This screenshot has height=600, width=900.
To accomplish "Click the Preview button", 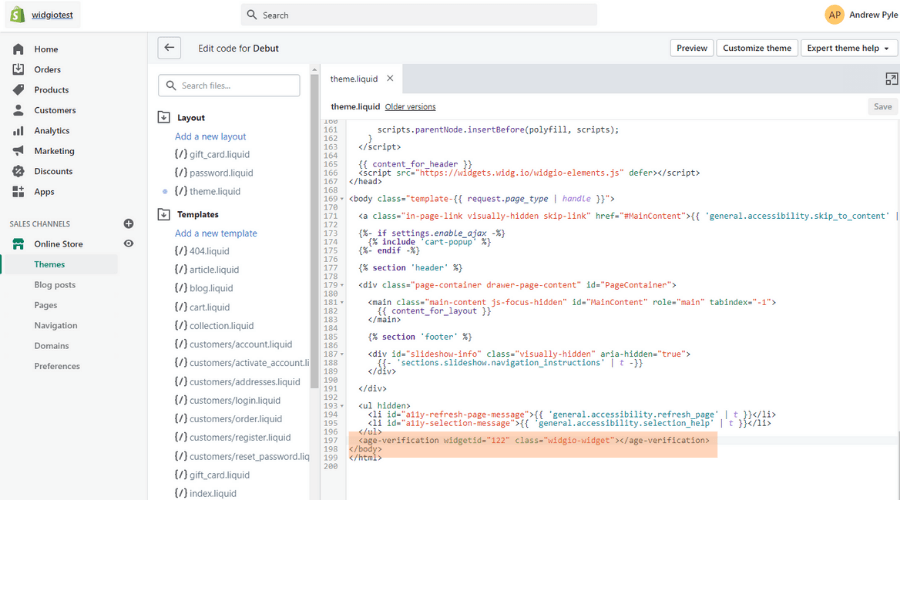I will [x=692, y=48].
